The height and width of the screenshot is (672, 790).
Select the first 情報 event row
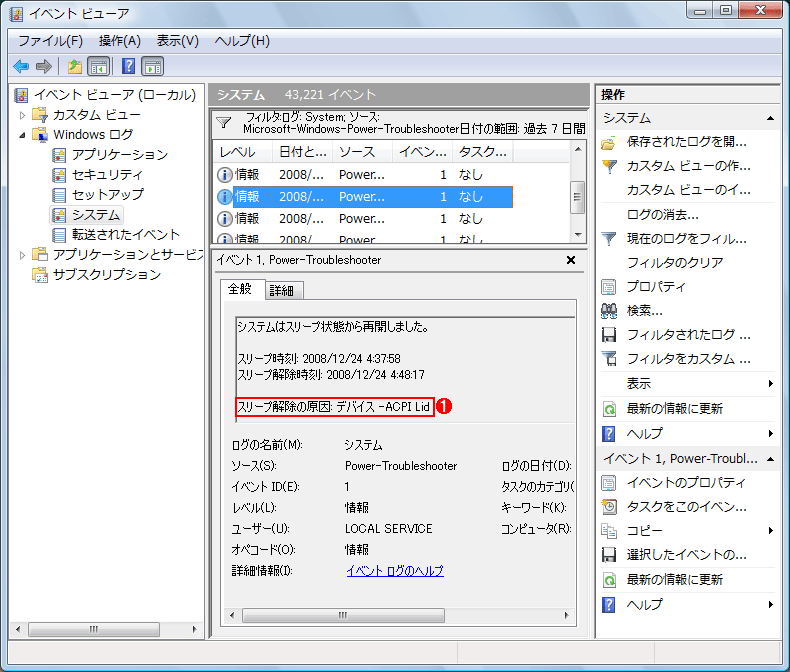click(364, 175)
